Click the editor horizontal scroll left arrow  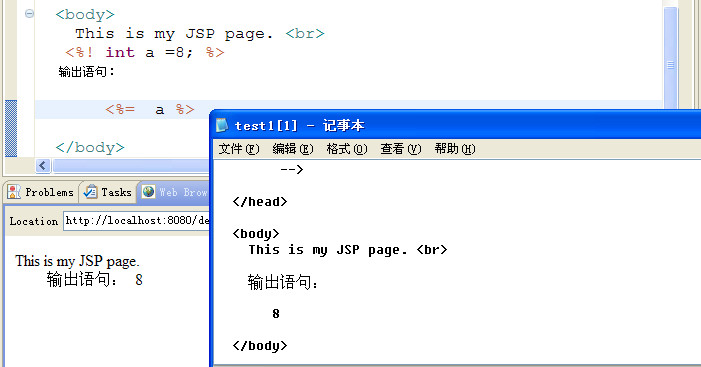click(42, 166)
